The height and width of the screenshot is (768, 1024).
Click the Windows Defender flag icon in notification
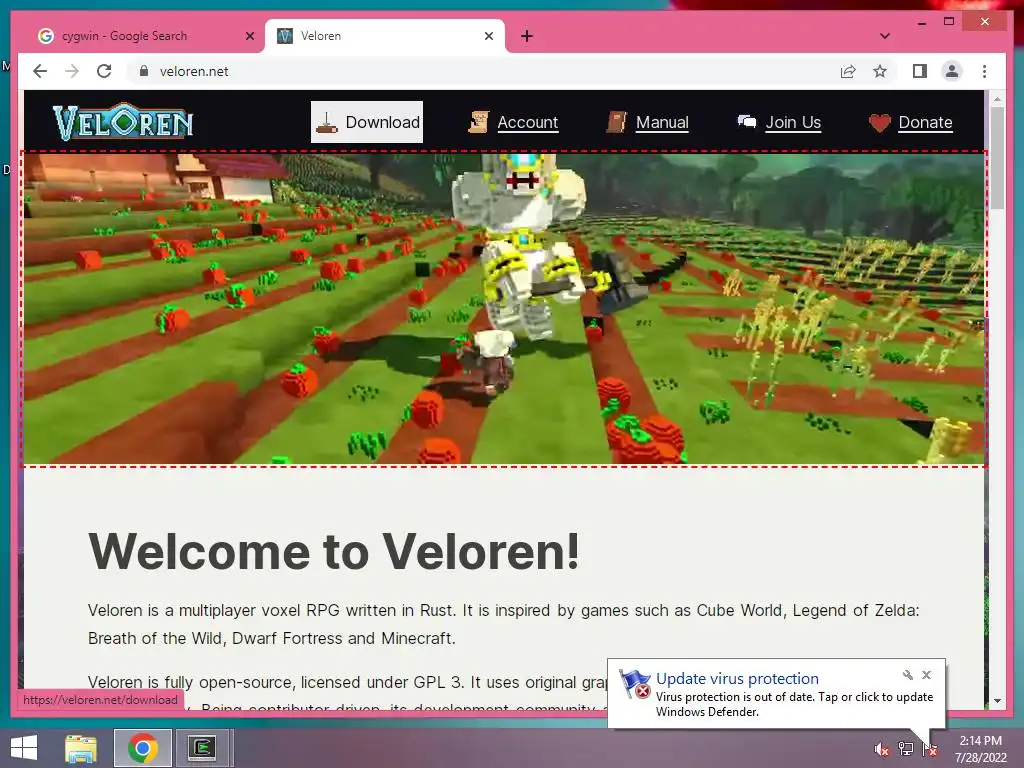pos(634,684)
